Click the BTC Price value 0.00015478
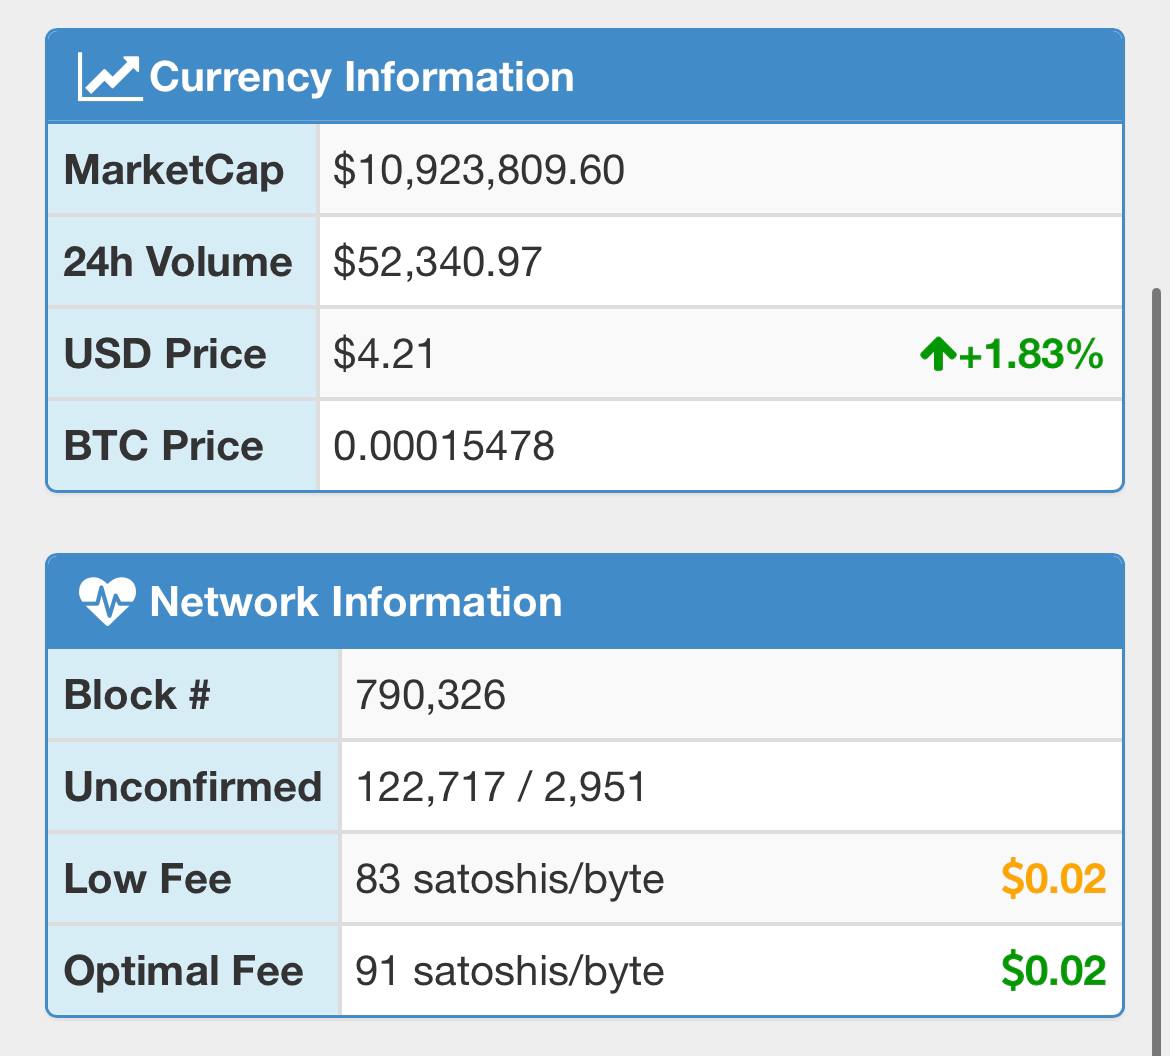Image resolution: width=1170 pixels, height=1056 pixels. pos(444,446)
